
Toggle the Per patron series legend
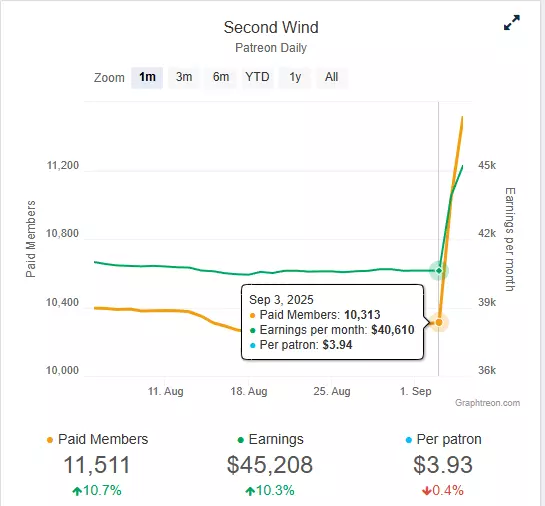[x=444, y=440]
